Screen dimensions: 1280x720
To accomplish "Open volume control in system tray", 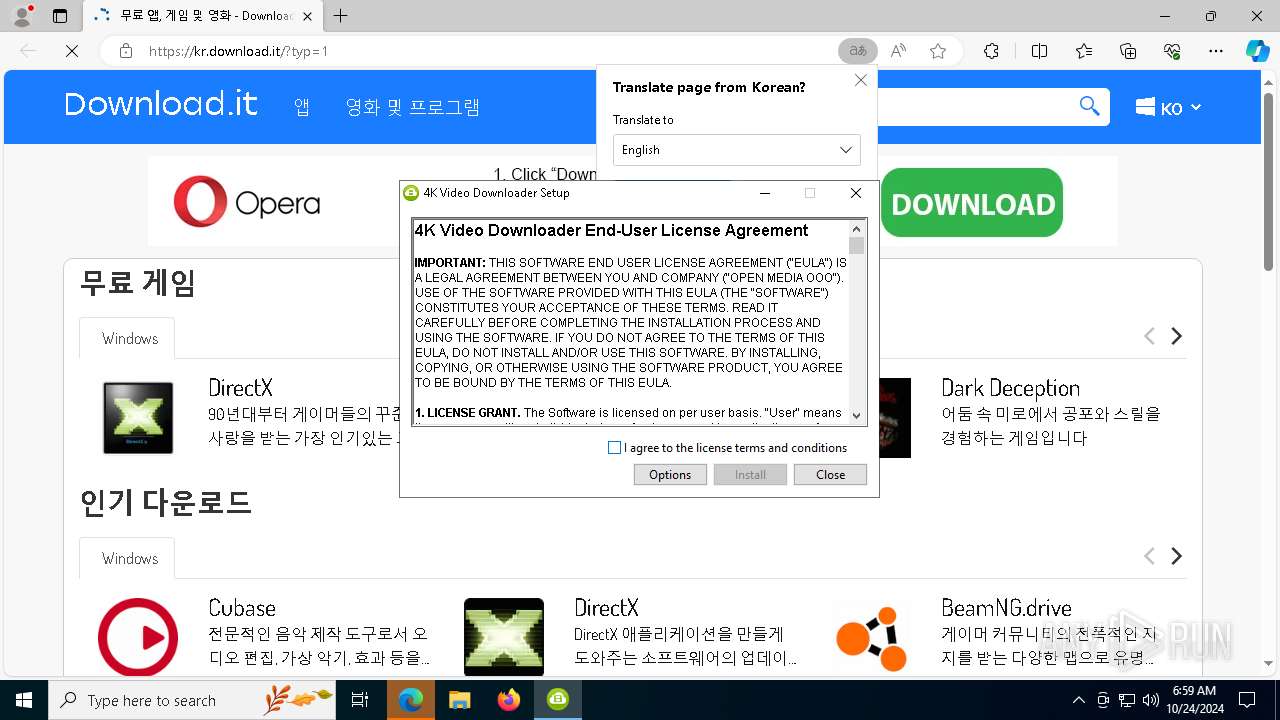I will click(1150, 700).
